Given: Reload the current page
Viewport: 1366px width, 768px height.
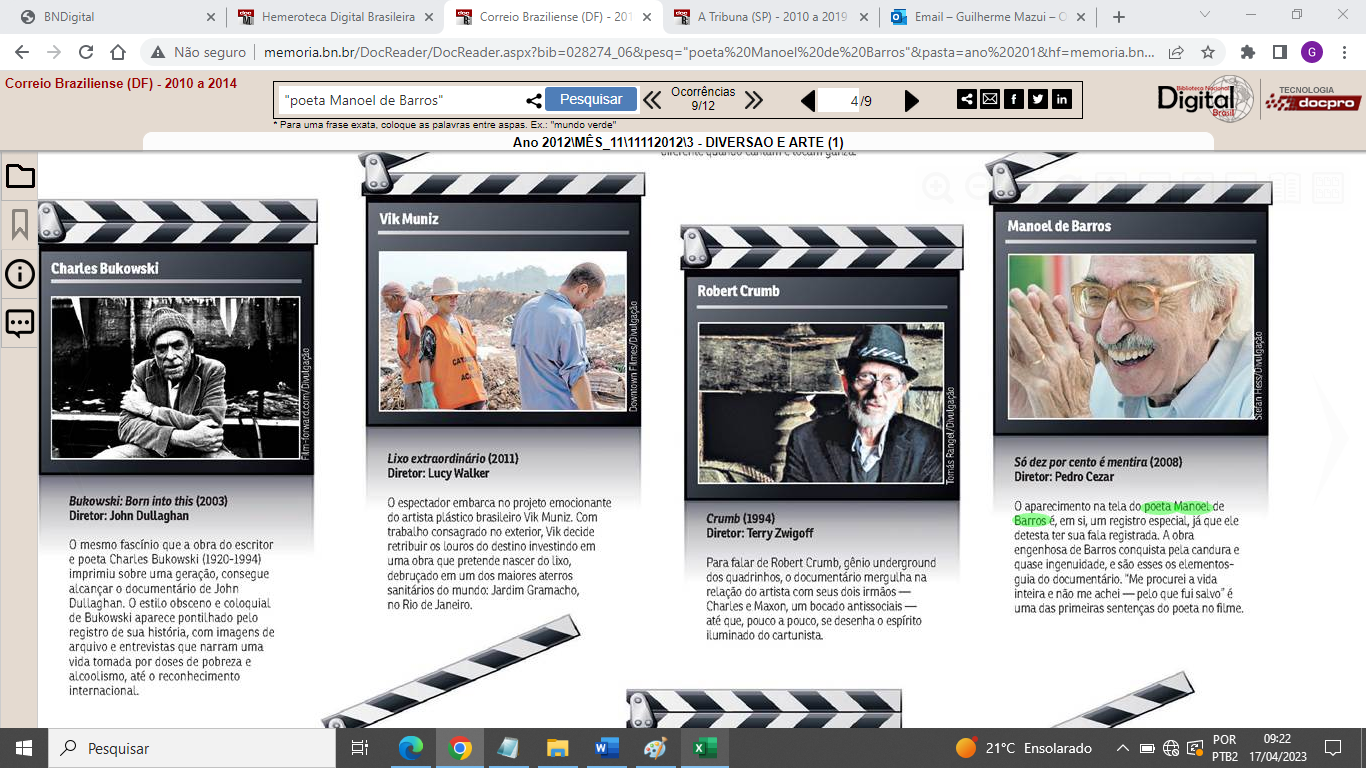Looking at the screenshot, I should click(86, 53).
